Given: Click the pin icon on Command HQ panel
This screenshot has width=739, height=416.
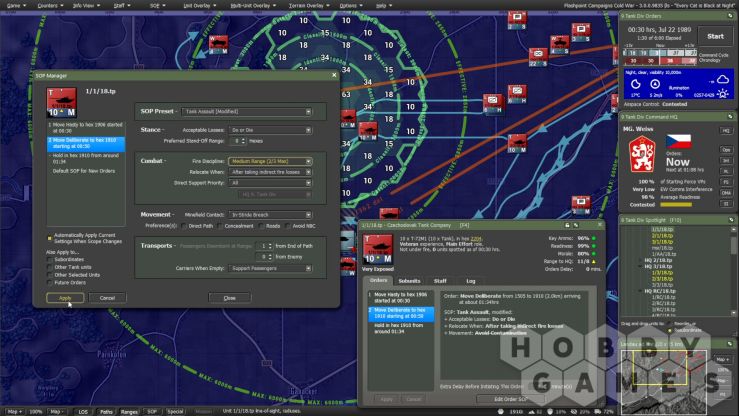Looking at the screenshot, I should (x=731, y=116).
